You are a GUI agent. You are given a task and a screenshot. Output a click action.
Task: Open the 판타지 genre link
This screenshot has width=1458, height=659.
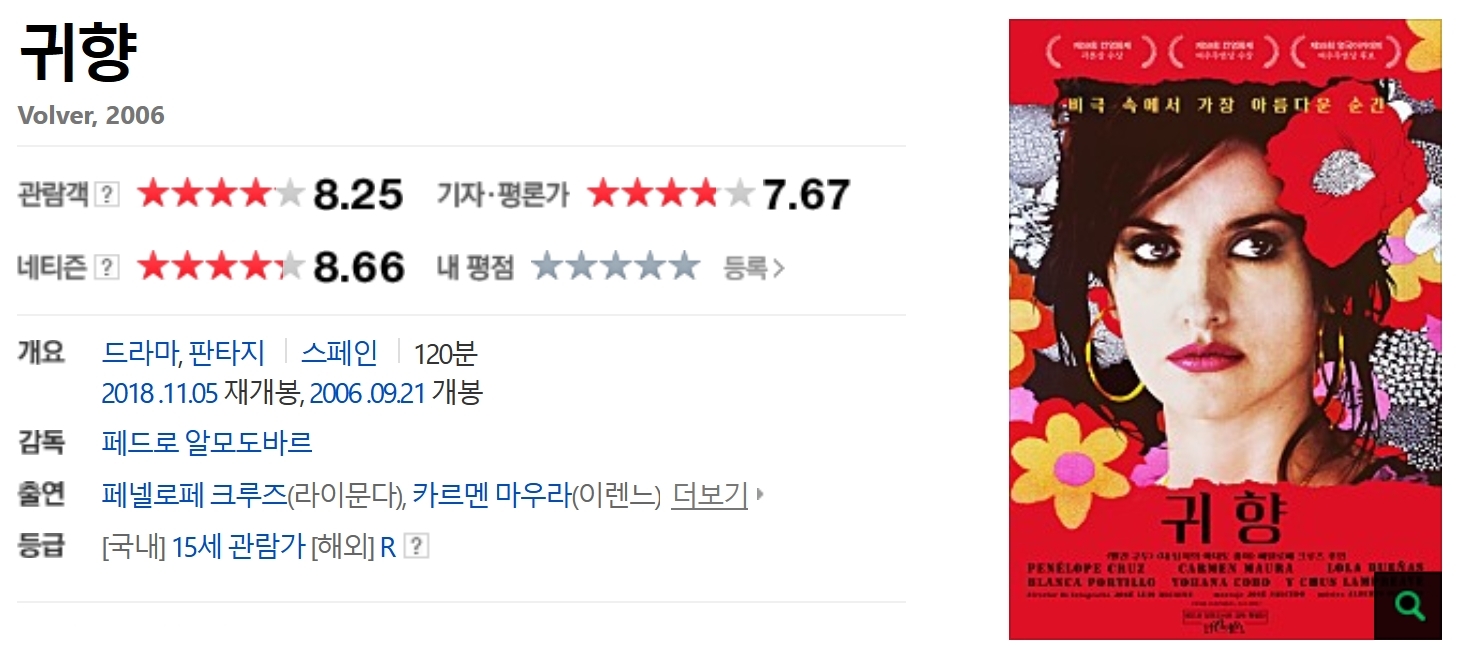click(x=227, y=352)
